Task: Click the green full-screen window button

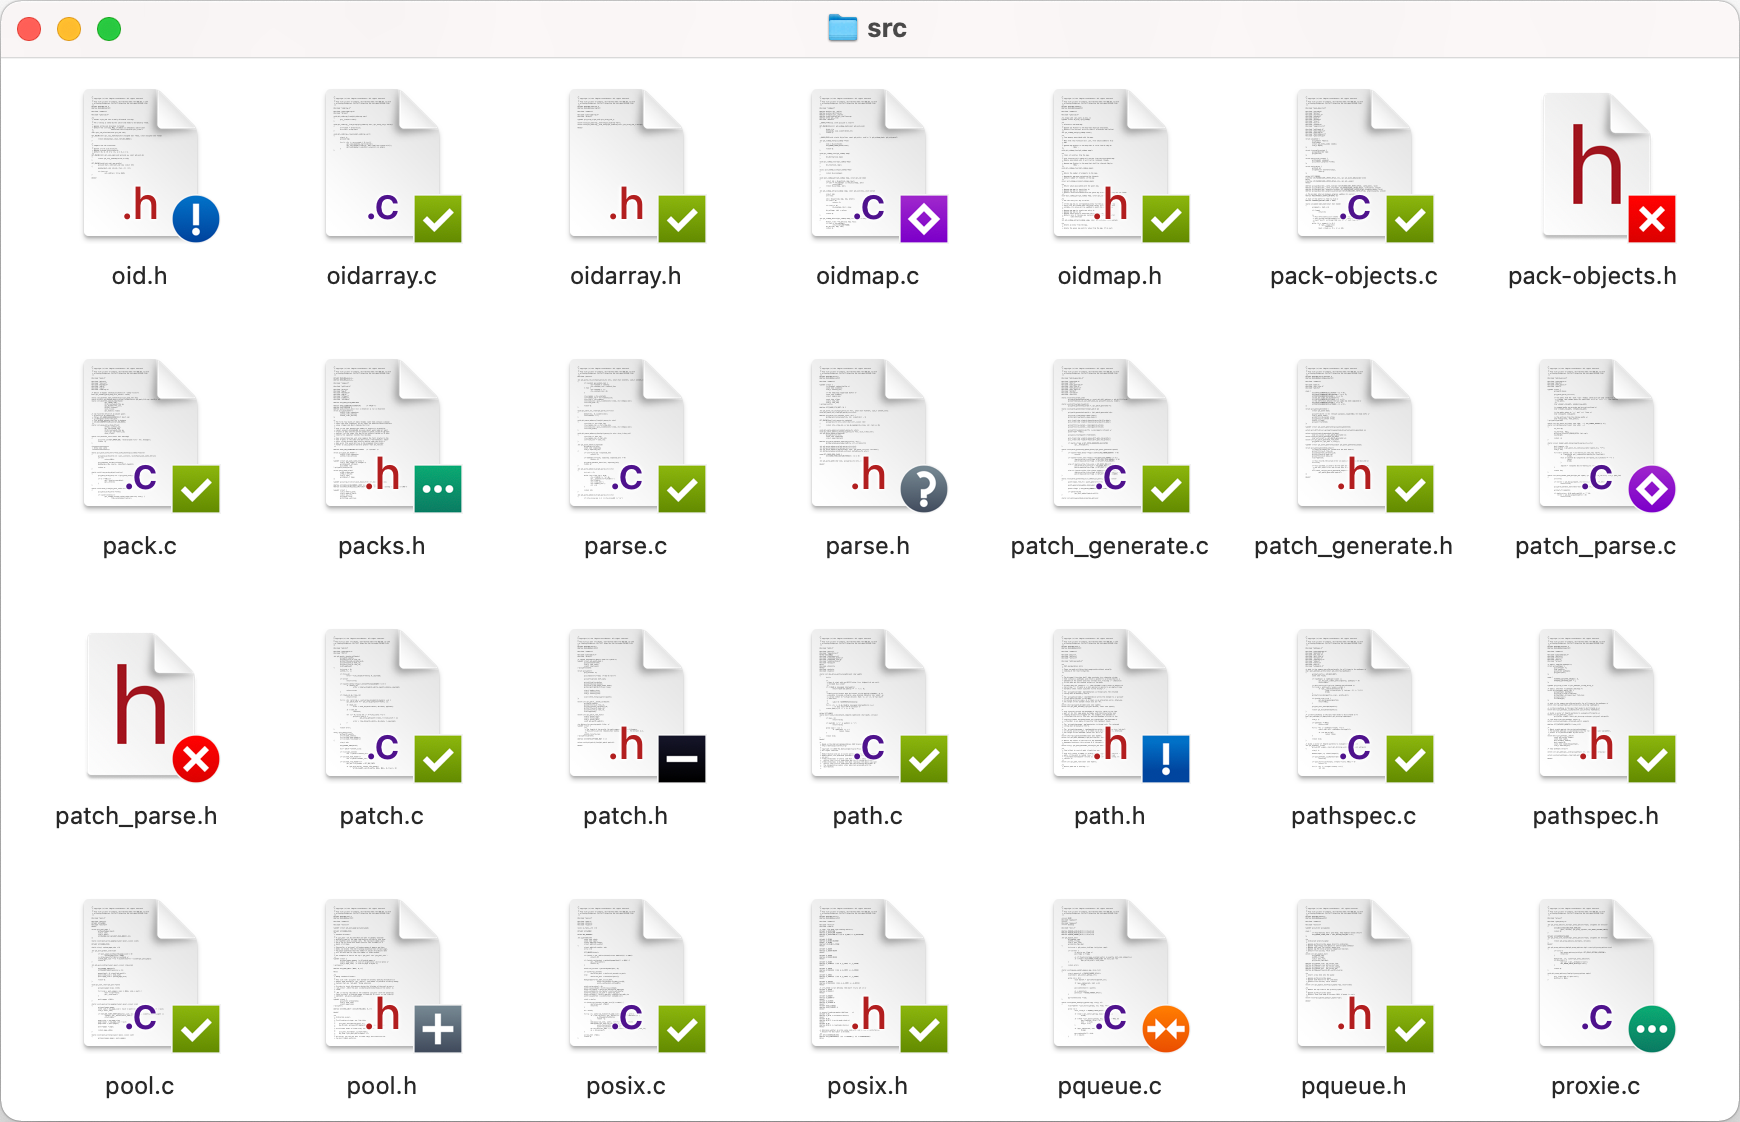Action: (109, 29)
